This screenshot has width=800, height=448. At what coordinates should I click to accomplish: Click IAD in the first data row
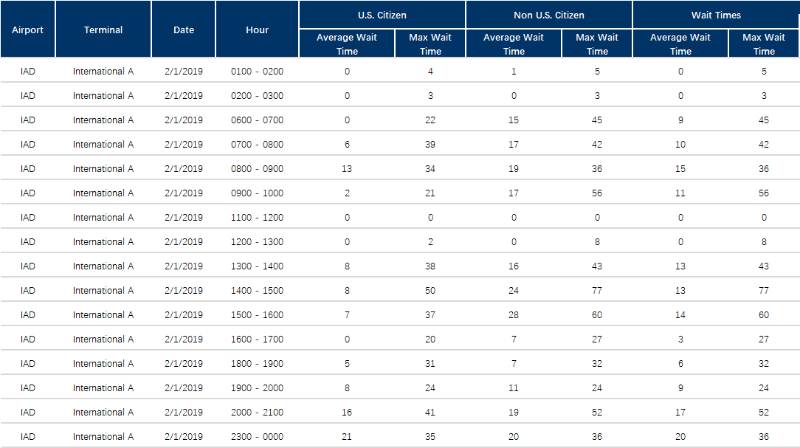(x=28, y=71)
